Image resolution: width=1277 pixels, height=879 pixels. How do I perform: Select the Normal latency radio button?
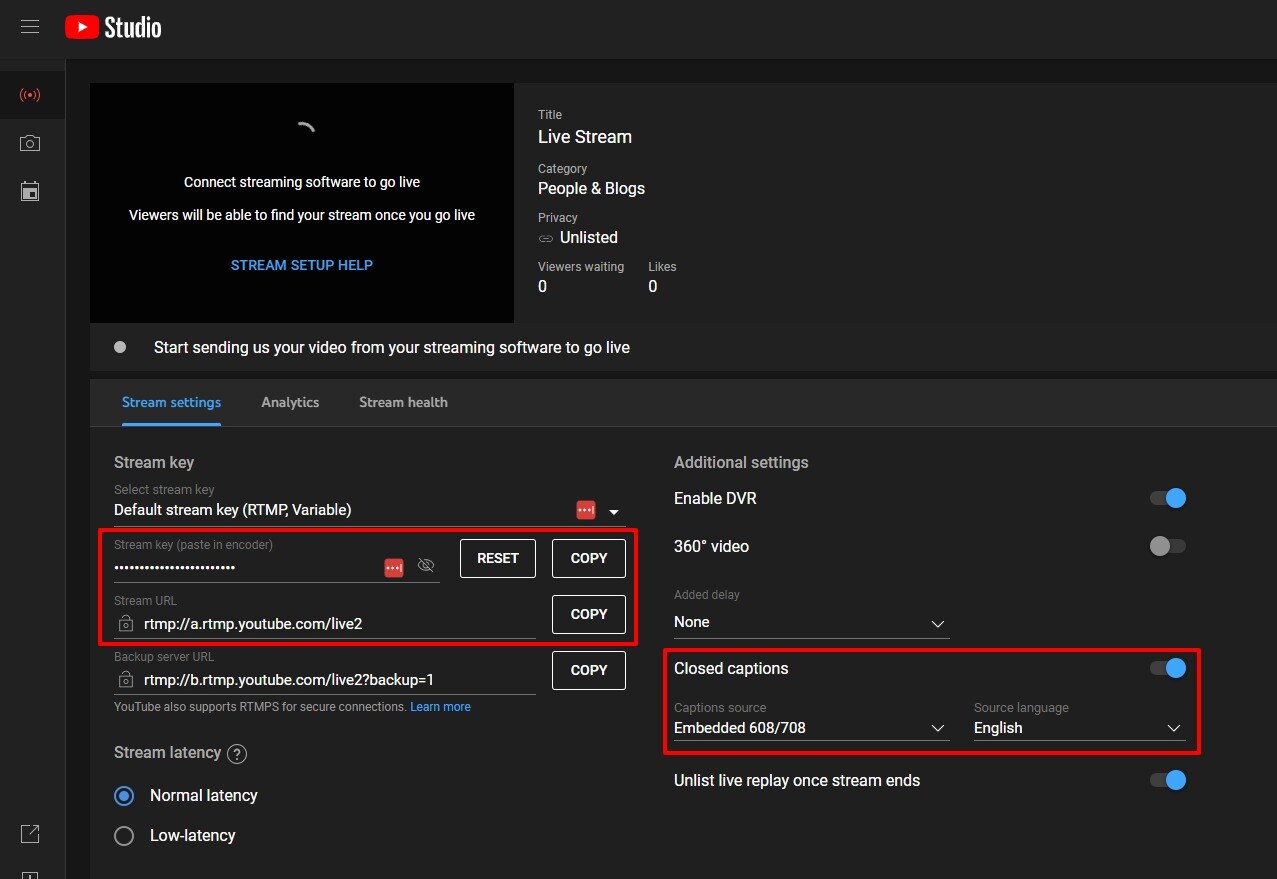pyautogui.click(x=124, y=796)
